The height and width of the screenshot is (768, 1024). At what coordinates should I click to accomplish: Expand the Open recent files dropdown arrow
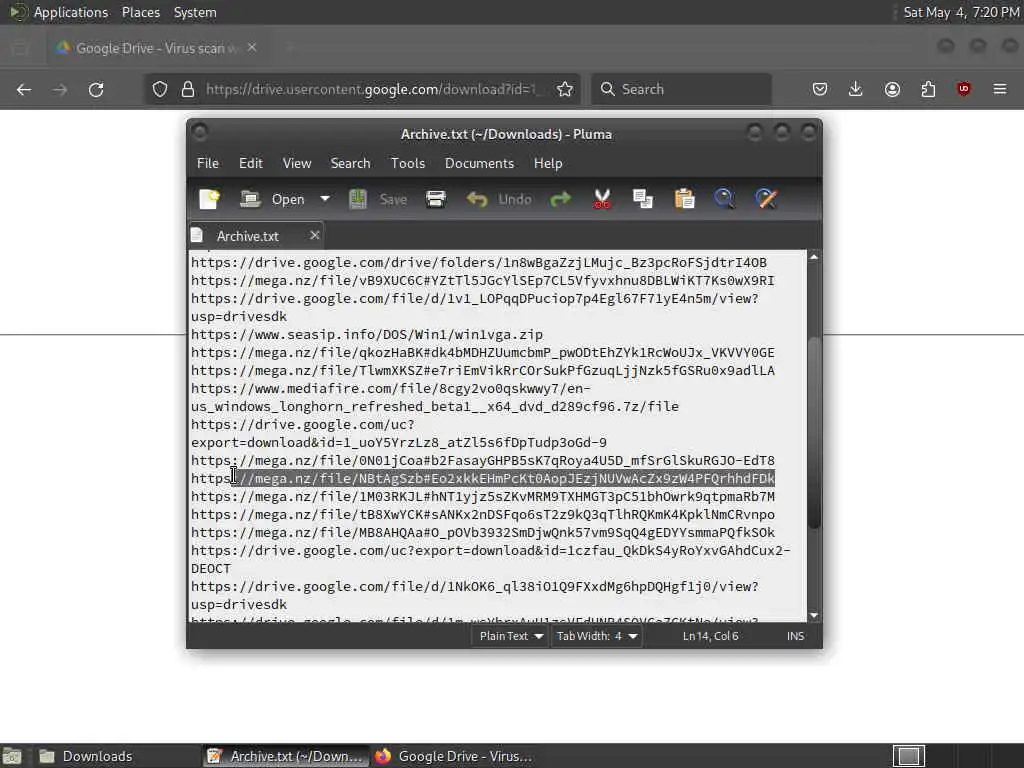(325, 199)
